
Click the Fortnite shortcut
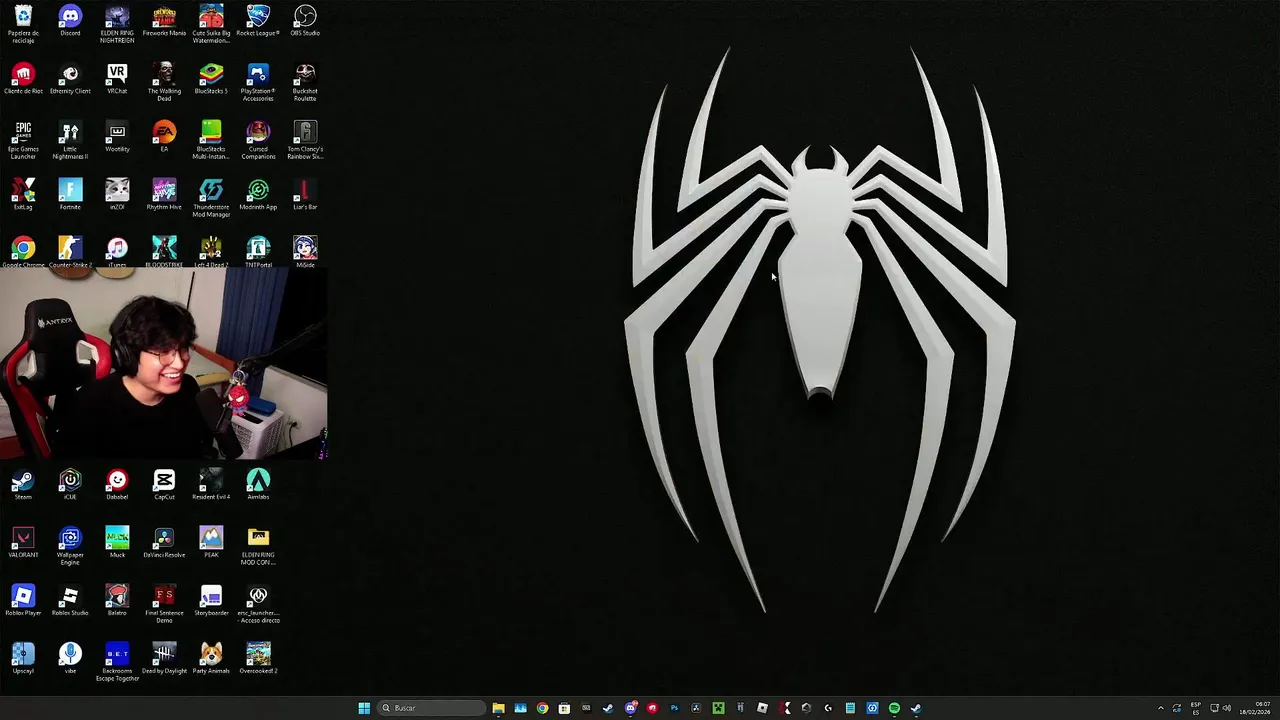click(x=70, y=195)
